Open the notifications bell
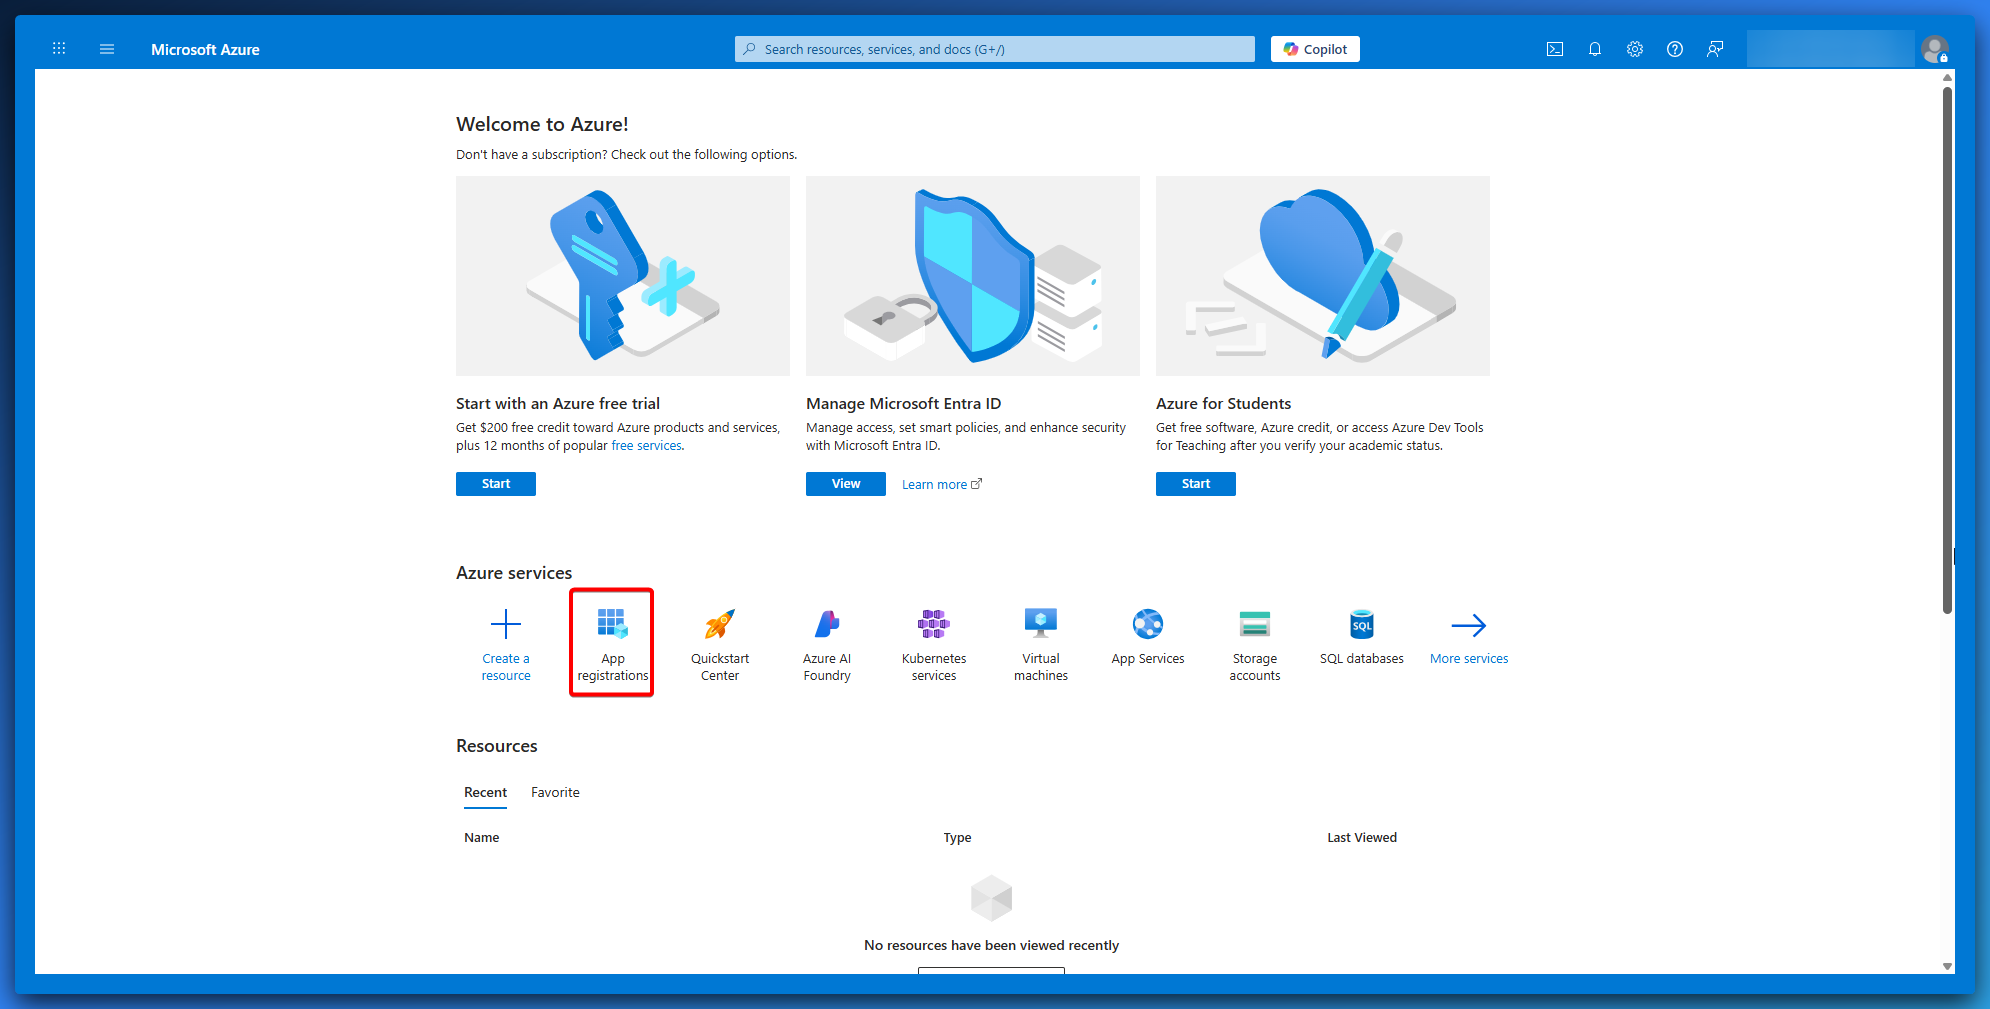The height and width of the screenshot is (1009, 1990). click(x=1595, y=49)
